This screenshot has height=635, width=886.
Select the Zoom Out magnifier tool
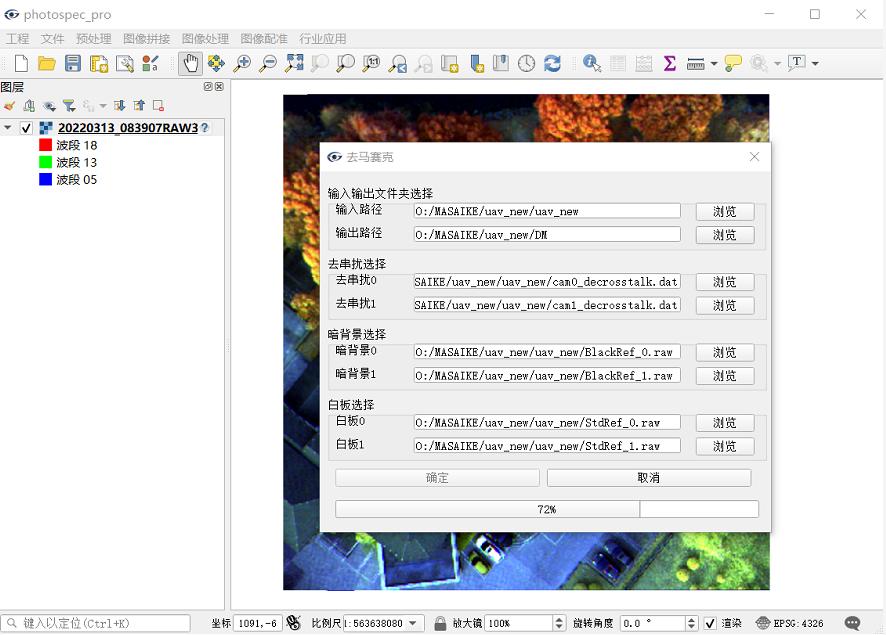(x=268, y=63)
